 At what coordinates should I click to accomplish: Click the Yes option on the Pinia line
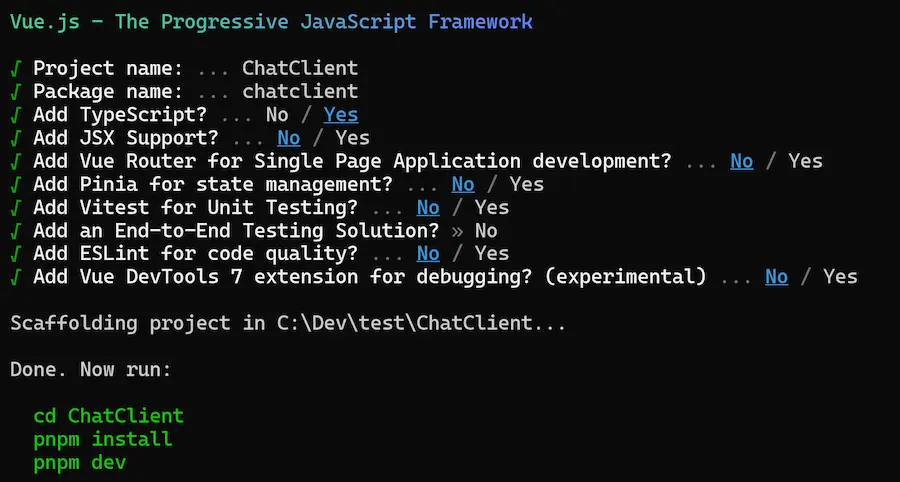tap(527, 184)
